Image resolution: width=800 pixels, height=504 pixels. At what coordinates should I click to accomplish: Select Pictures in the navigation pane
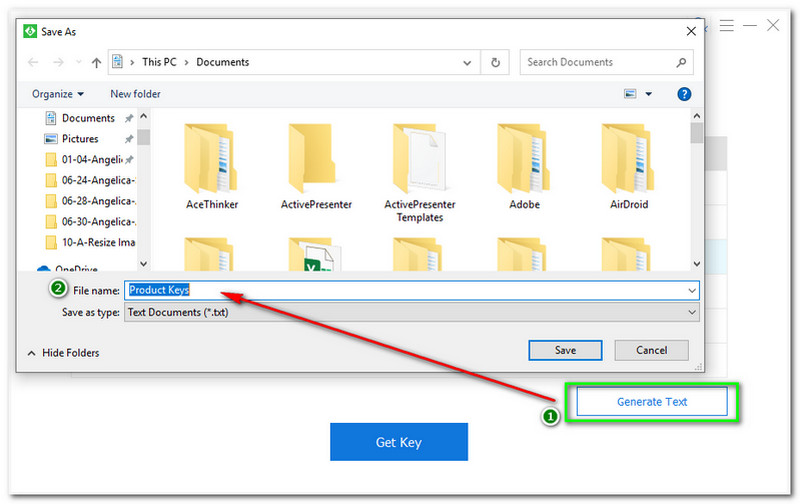coord(80,139)
